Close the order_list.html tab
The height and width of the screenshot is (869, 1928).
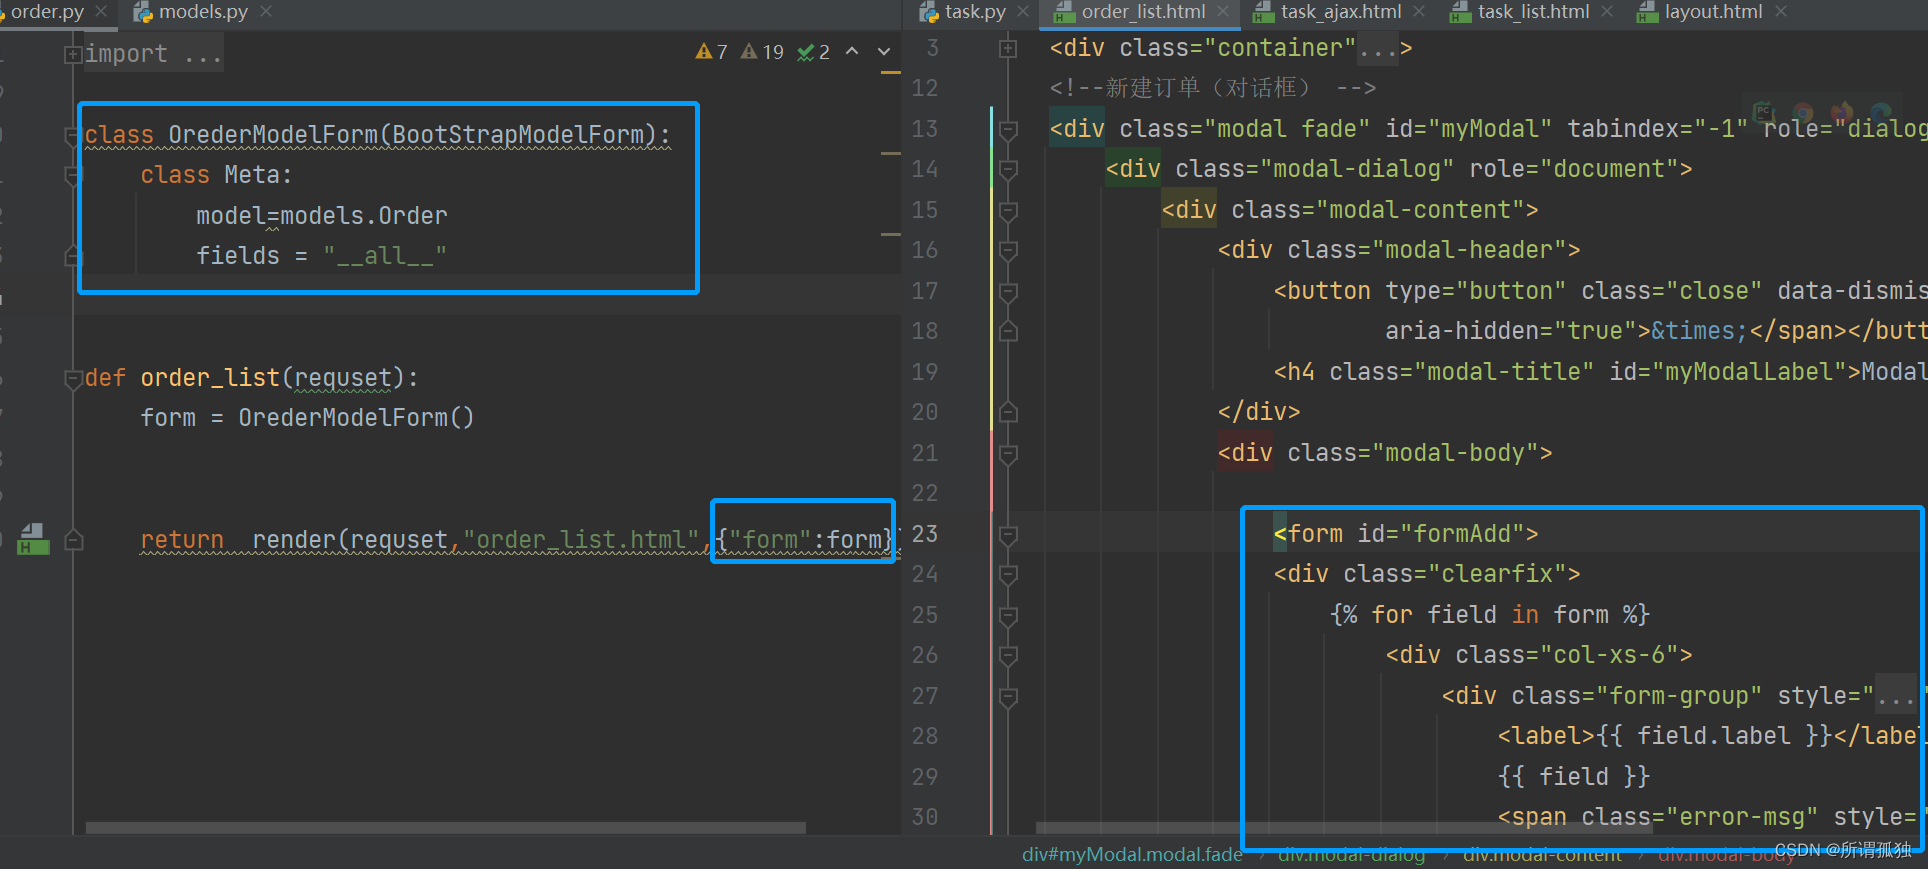tap(1223, 11)
